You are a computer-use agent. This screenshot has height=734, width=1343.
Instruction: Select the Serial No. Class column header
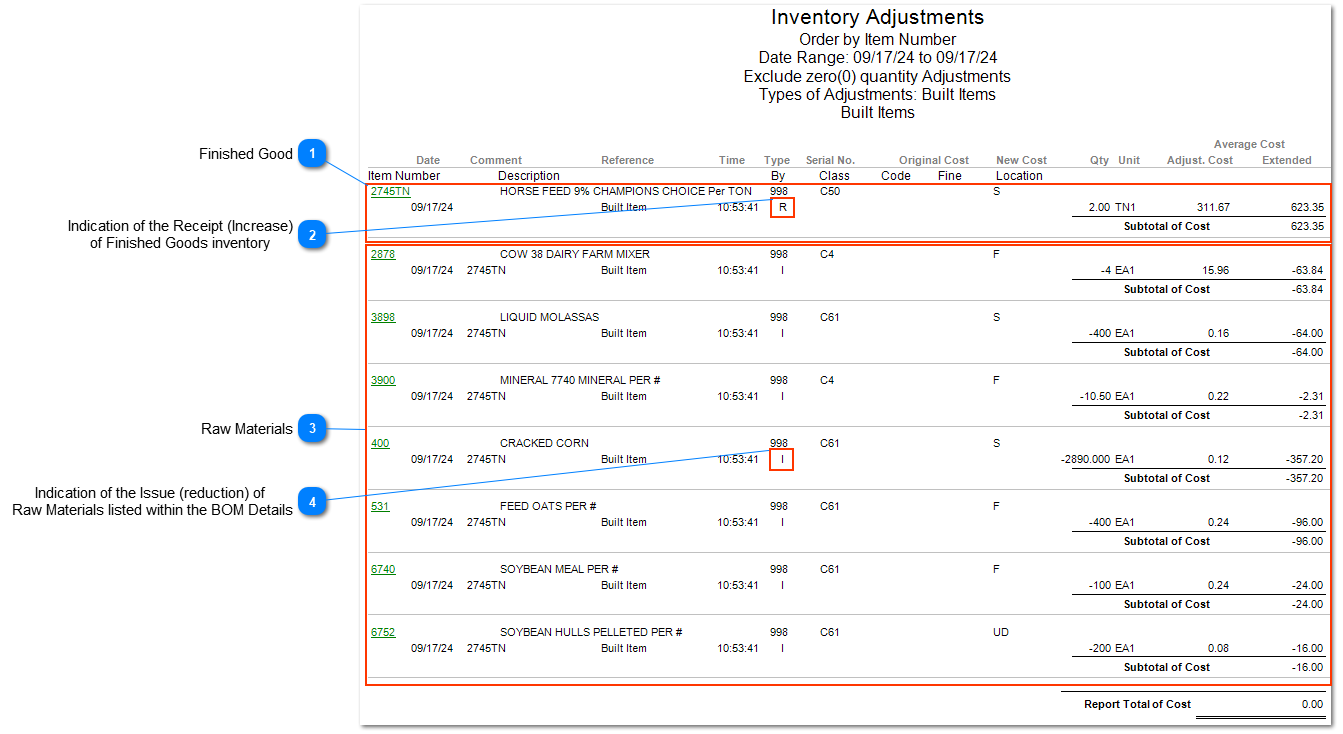831,167
